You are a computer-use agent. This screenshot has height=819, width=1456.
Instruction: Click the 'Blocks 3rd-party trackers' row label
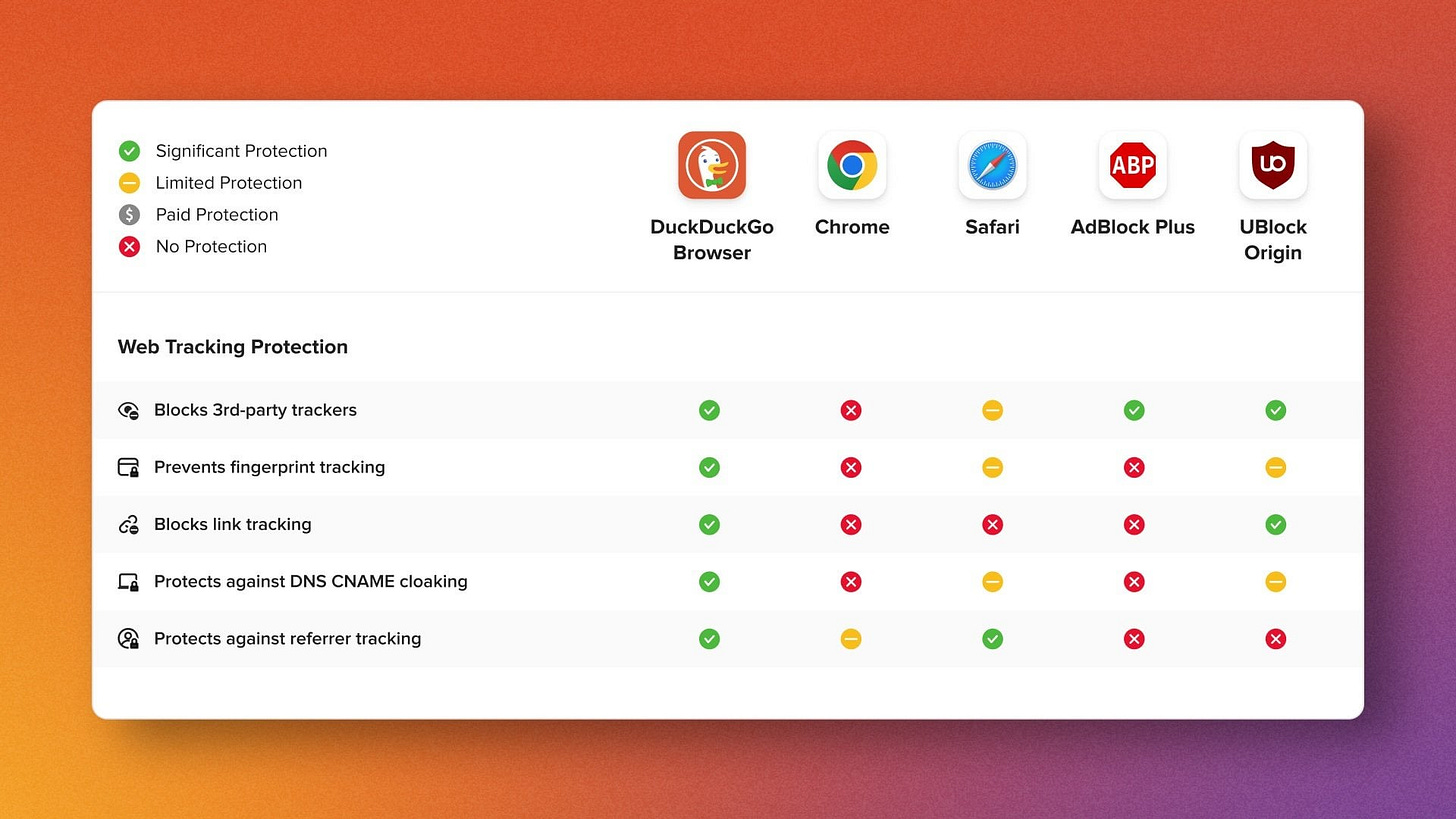click(x=255, y=410)
